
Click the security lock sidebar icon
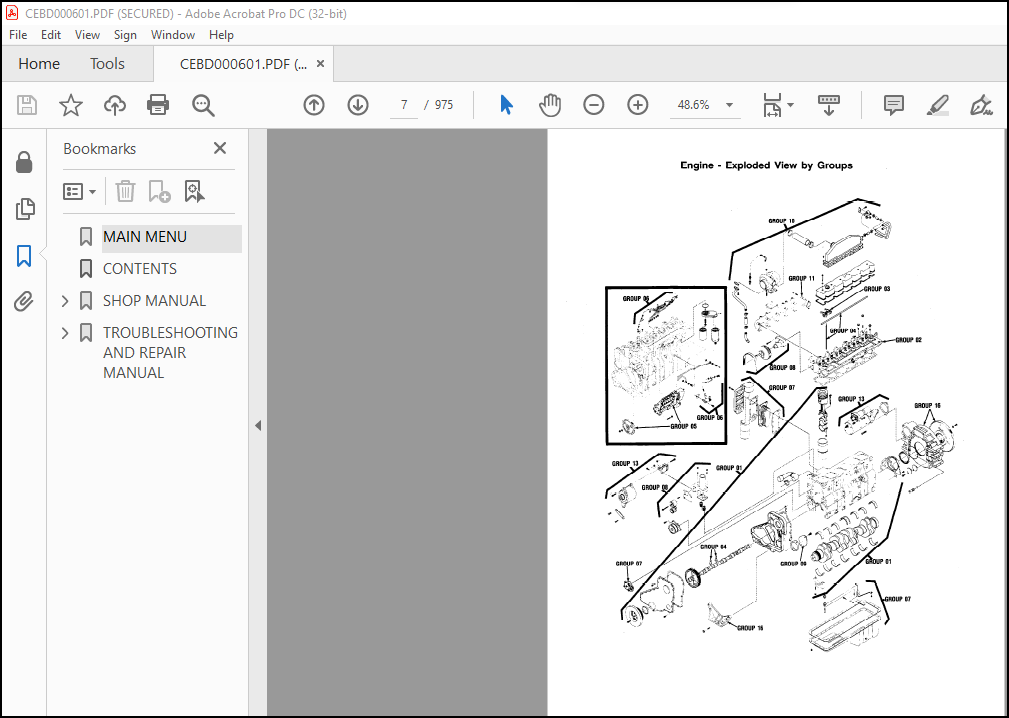tap(24, 163)
